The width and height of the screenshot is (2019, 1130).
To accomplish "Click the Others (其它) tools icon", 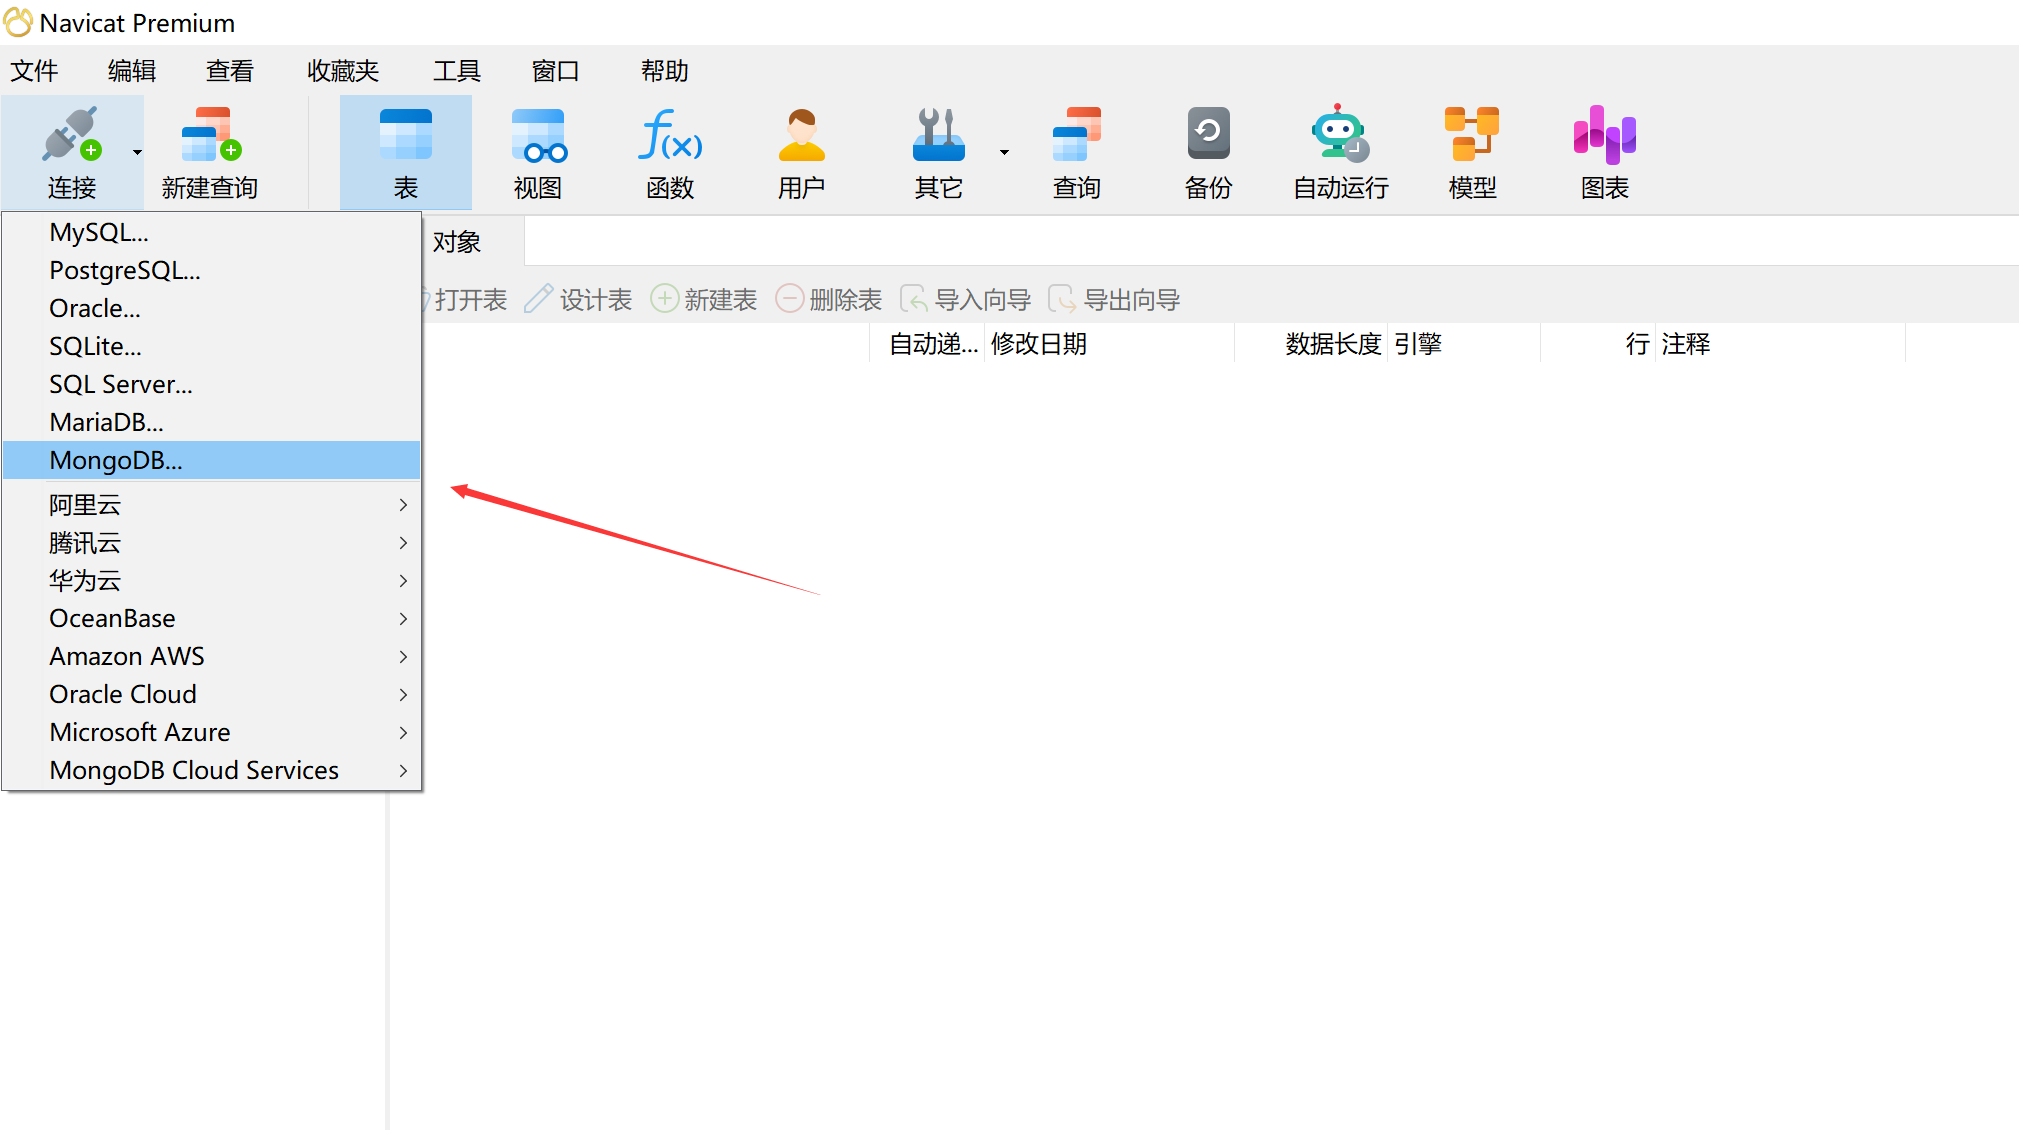I will 938,135.
